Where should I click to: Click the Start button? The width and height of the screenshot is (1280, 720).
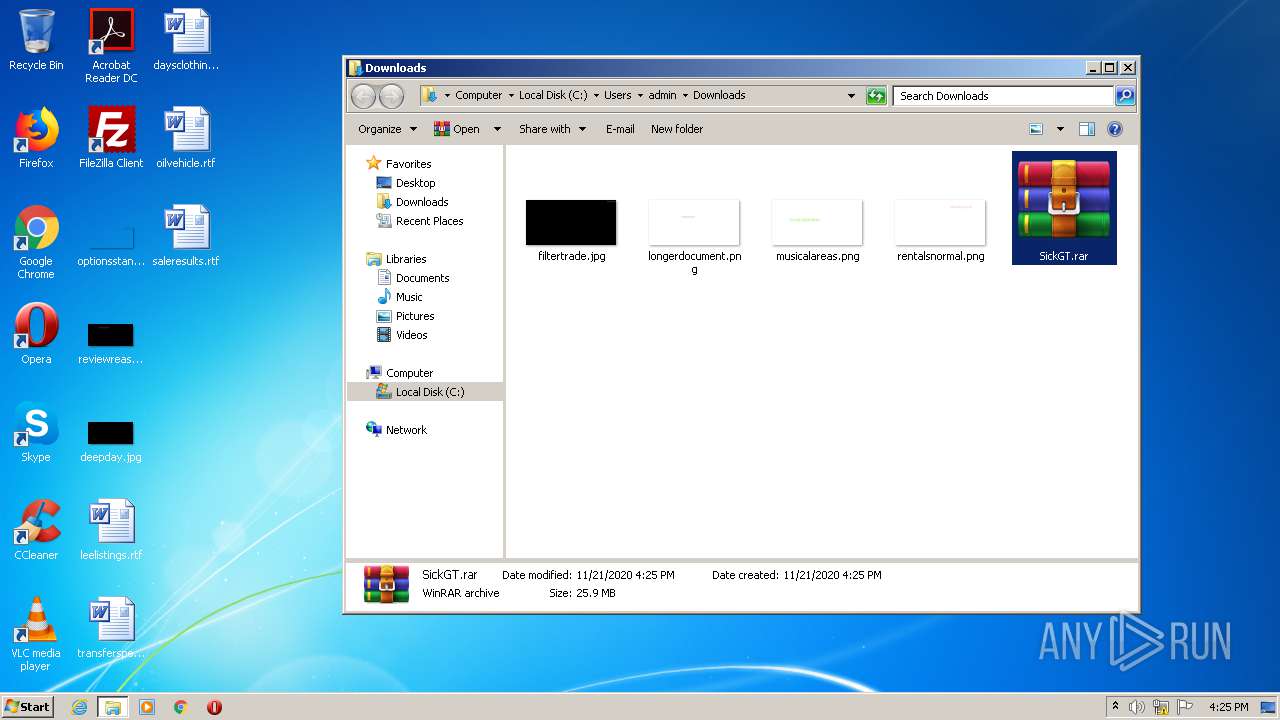(x=28, y=707)
